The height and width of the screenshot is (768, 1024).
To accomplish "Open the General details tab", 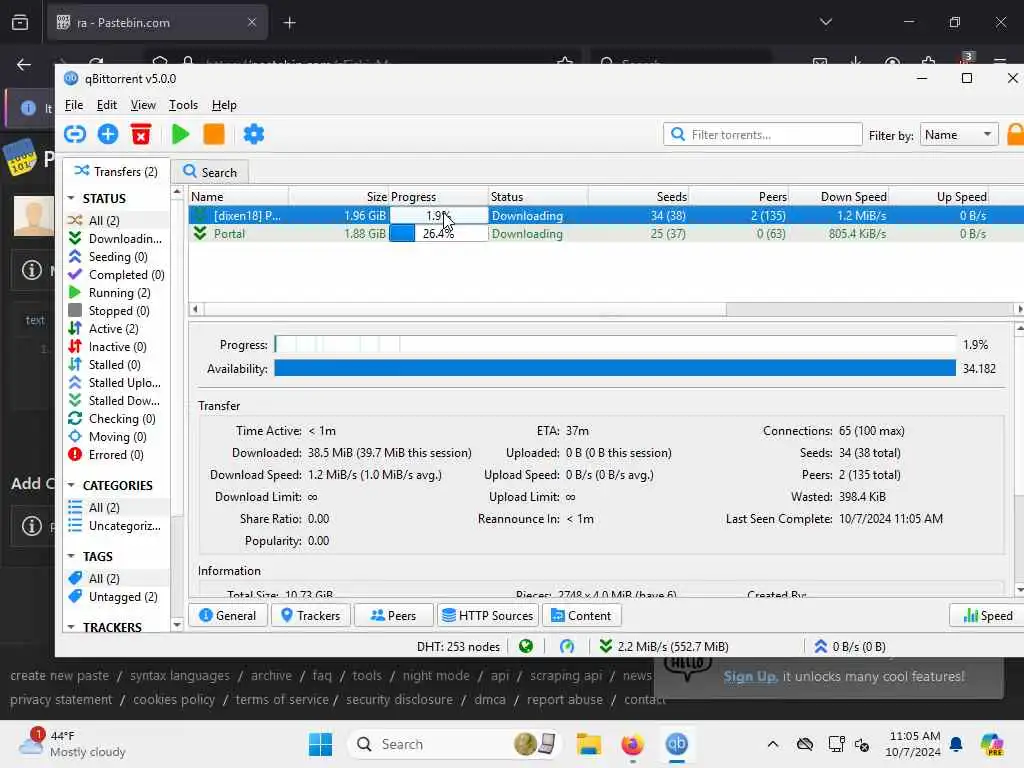I will coord(228,616).
